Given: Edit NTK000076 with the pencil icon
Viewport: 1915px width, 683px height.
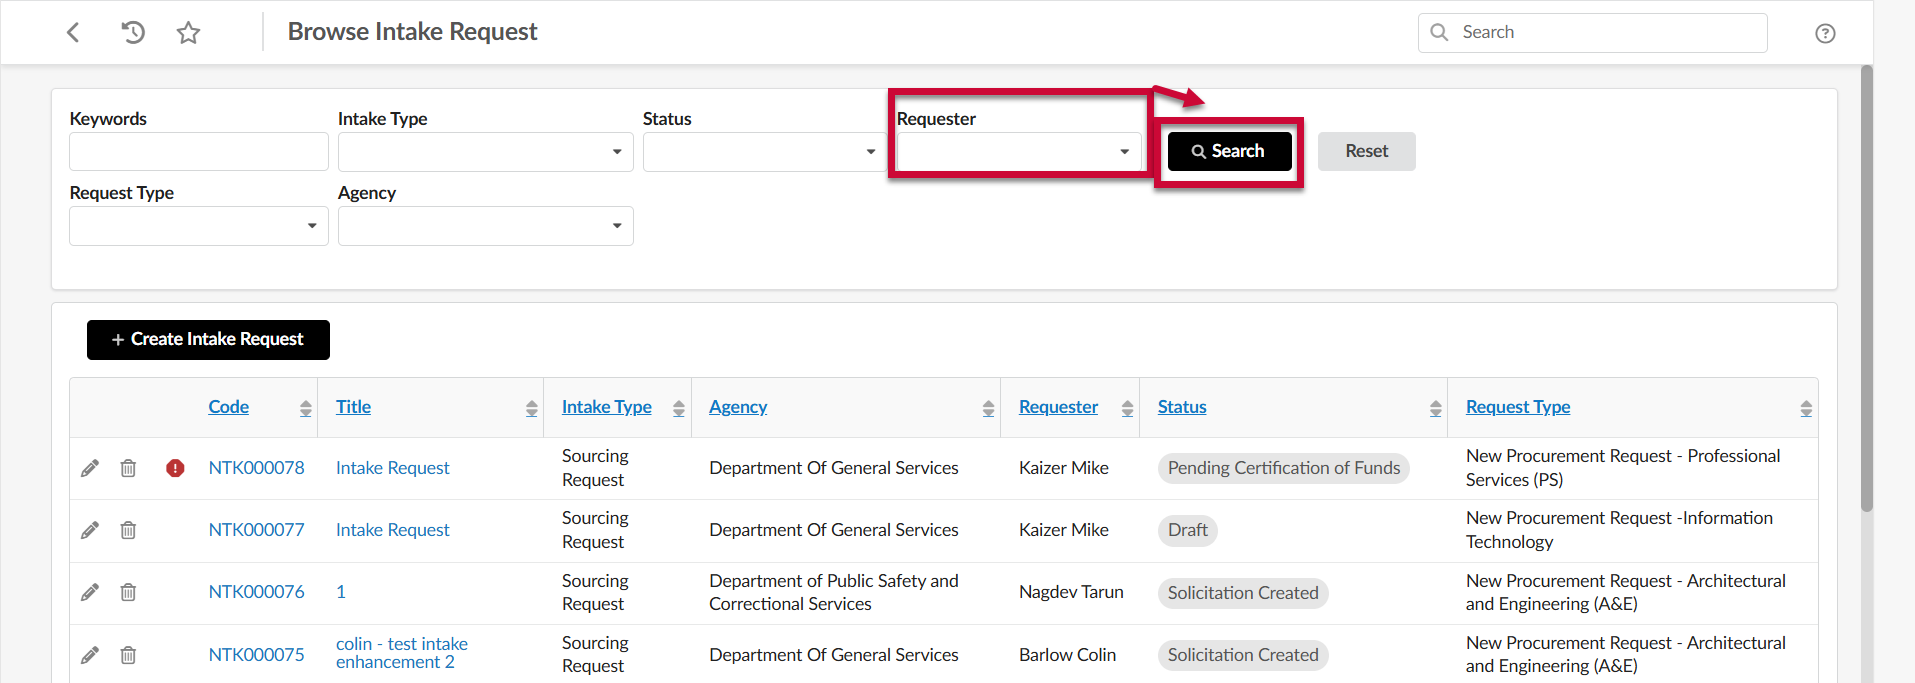Looking at the screenshot, I should pyautogui.click(x=90, y=592).
